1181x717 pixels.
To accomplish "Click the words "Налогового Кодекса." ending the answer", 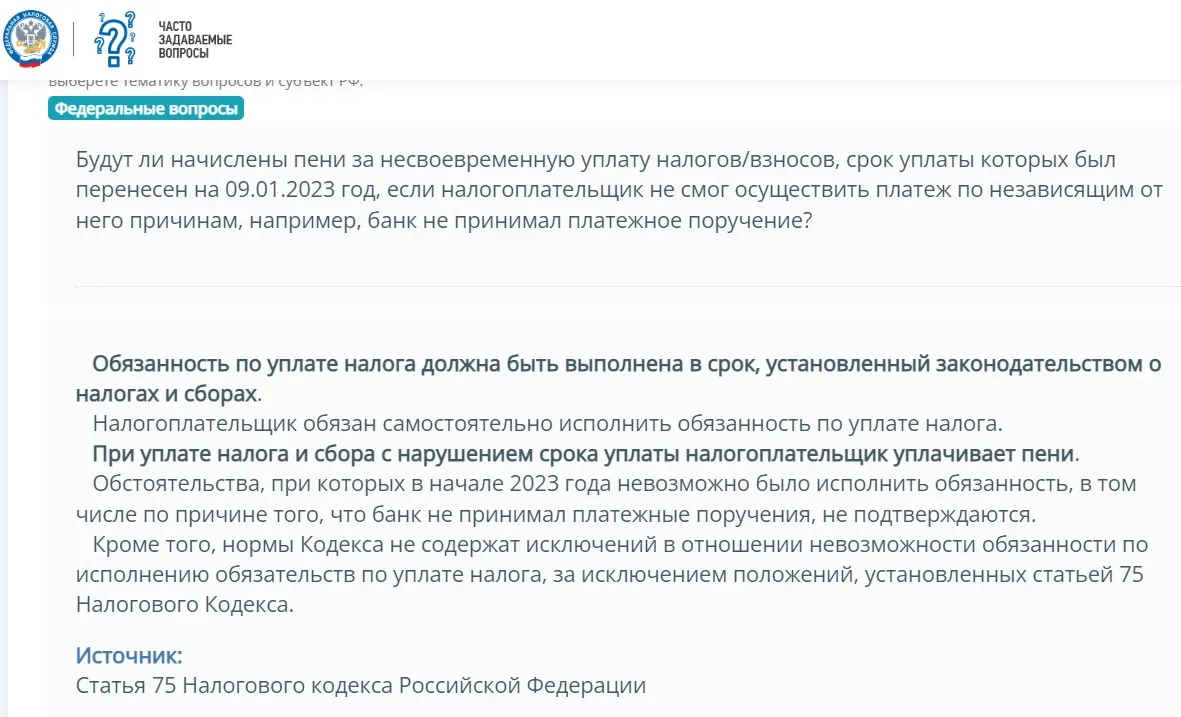I will pos(185,605).
